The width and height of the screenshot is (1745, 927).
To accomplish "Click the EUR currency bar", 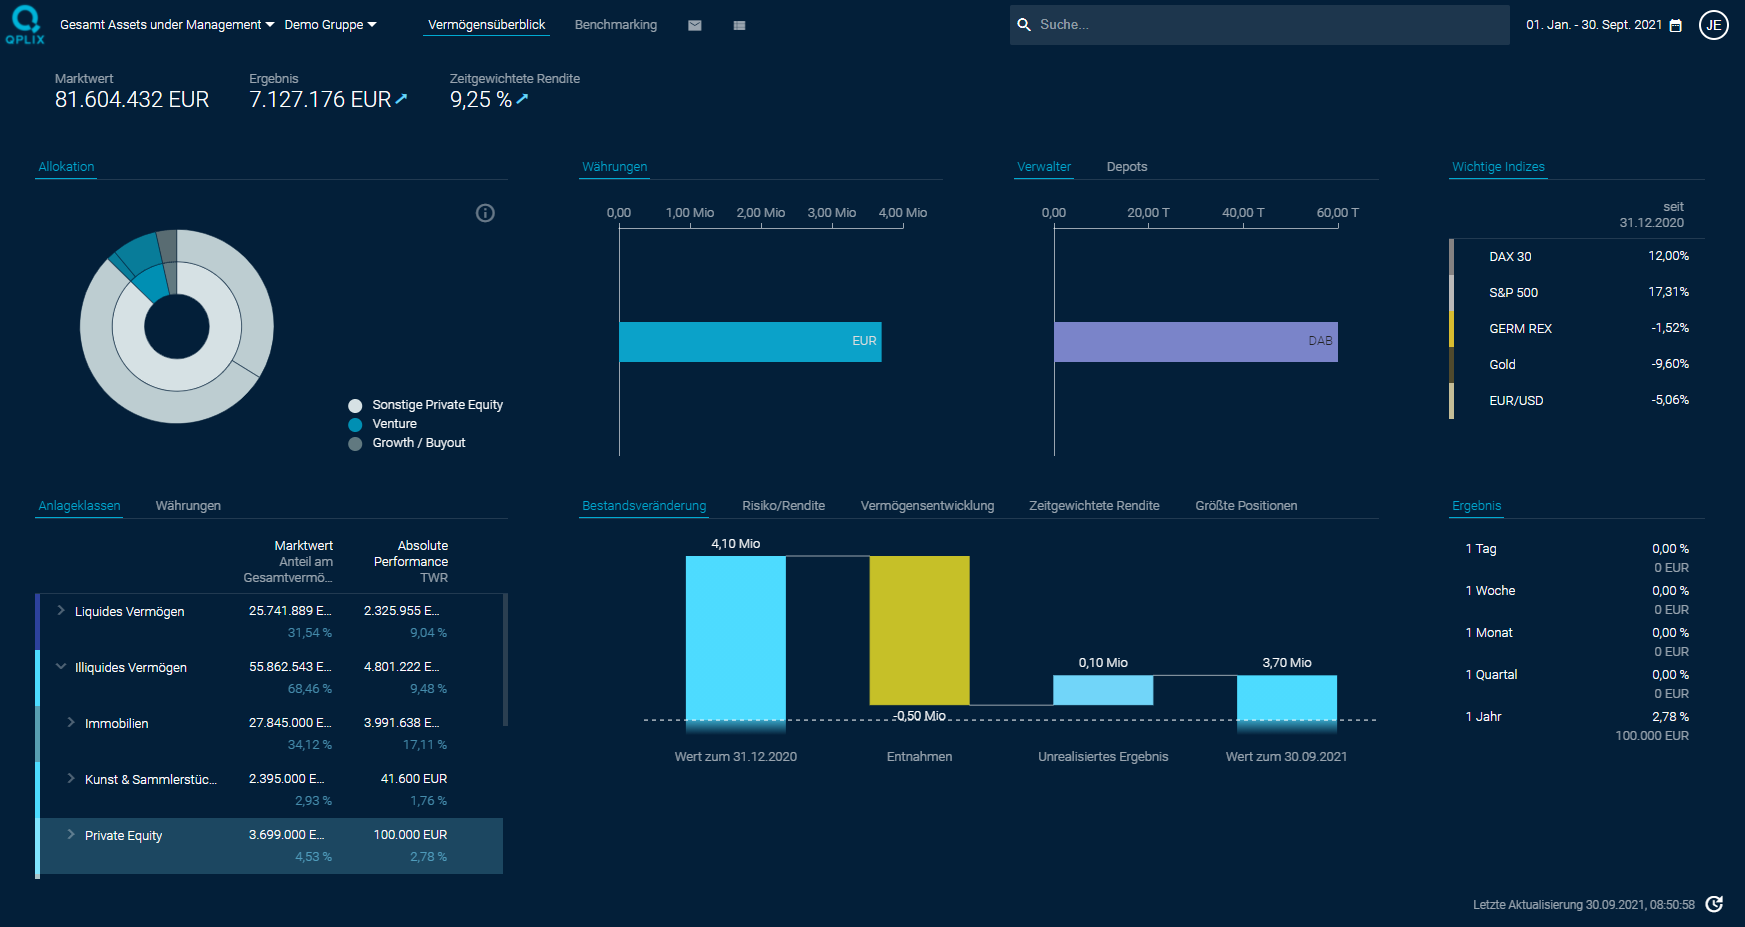I will pos(750,341).
